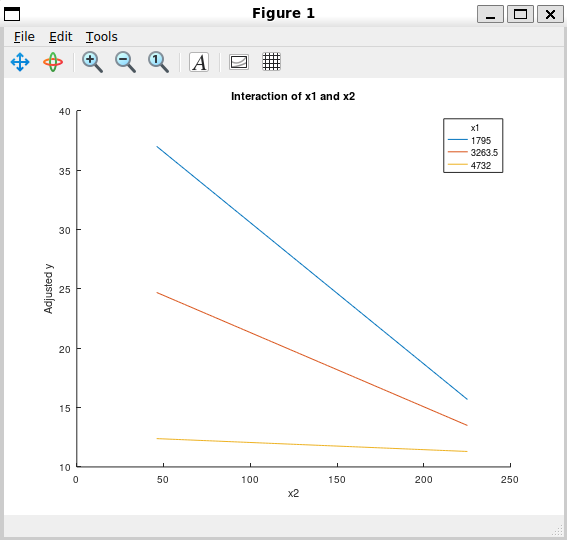Viewport: 567px width, 540px height.
Task: Click the legend entry 1795
Action: click(x=481, y=140)
